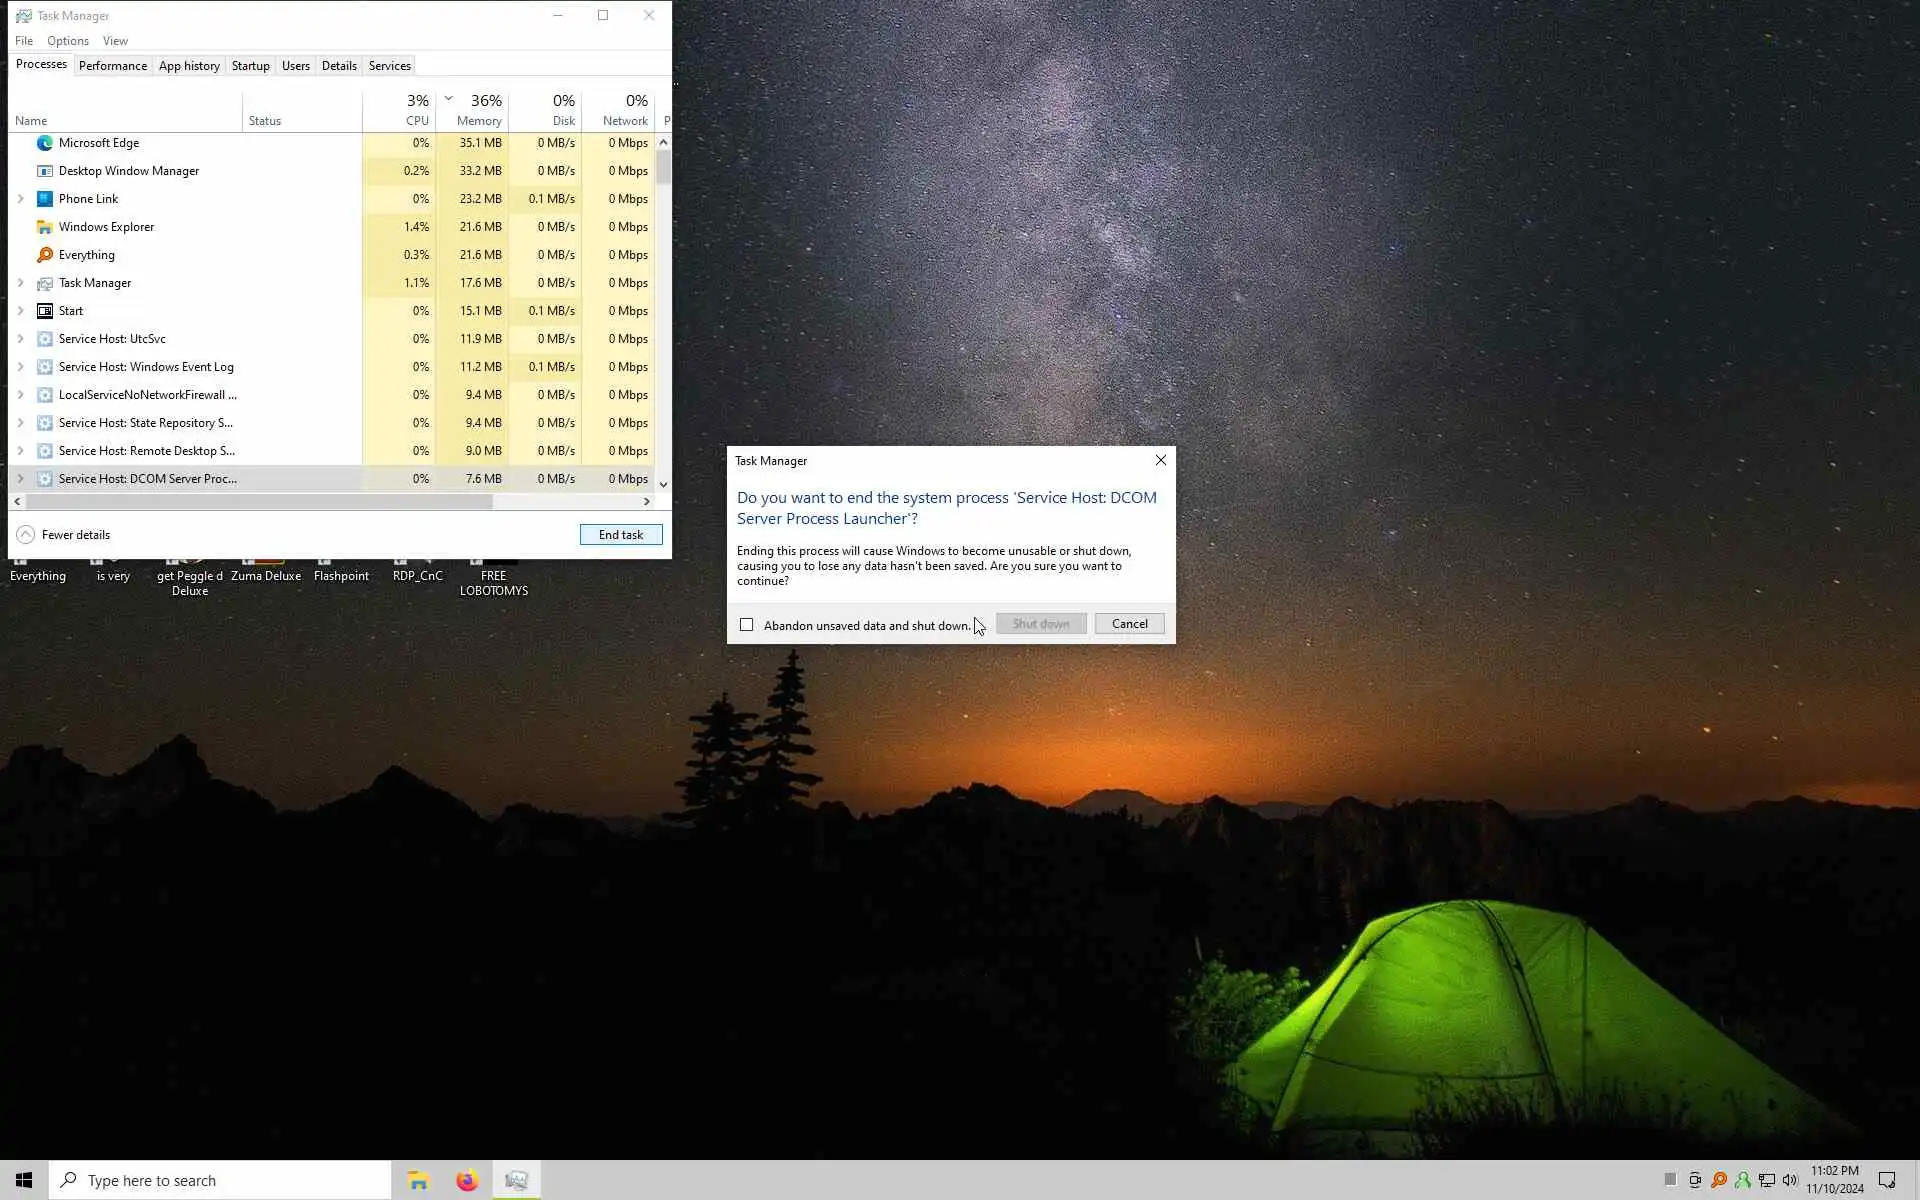Cancel the end process dialog
This screenshot has width=1920, height=1200.
click(x=1129, y=624)
